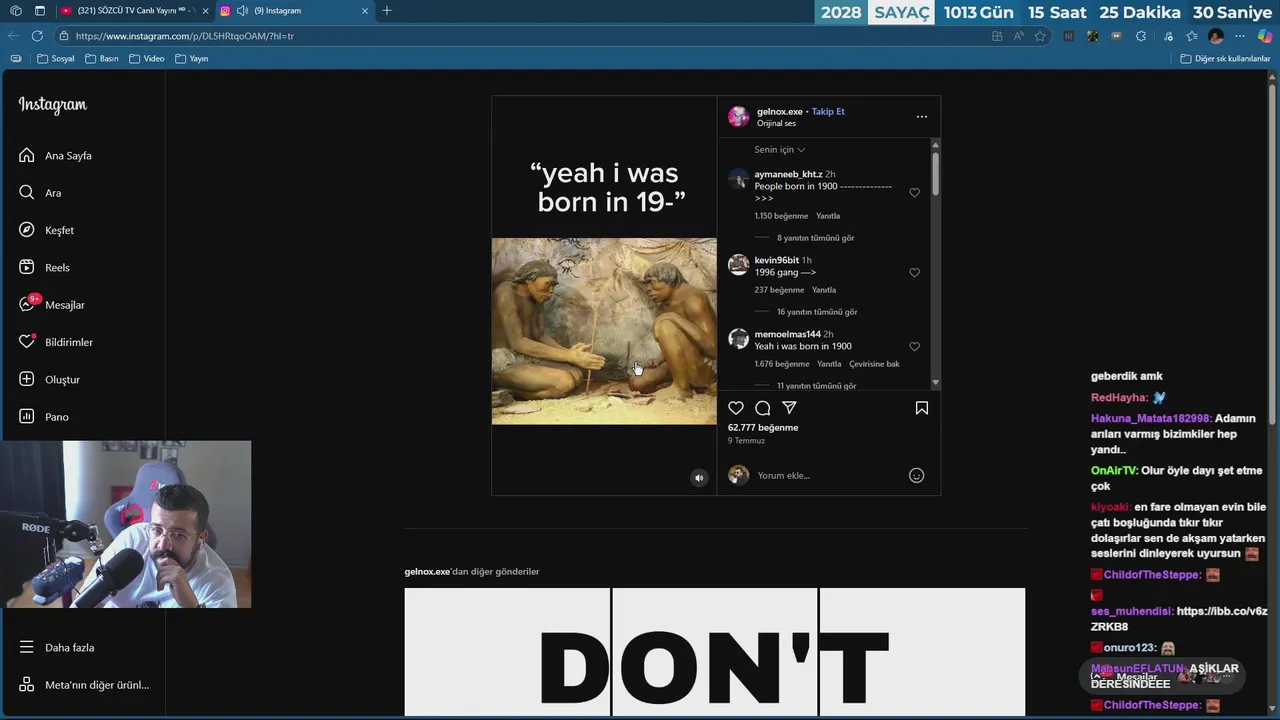
Task: Switch to SÖZCÜ TV browser tab
Action: [132, 11]
